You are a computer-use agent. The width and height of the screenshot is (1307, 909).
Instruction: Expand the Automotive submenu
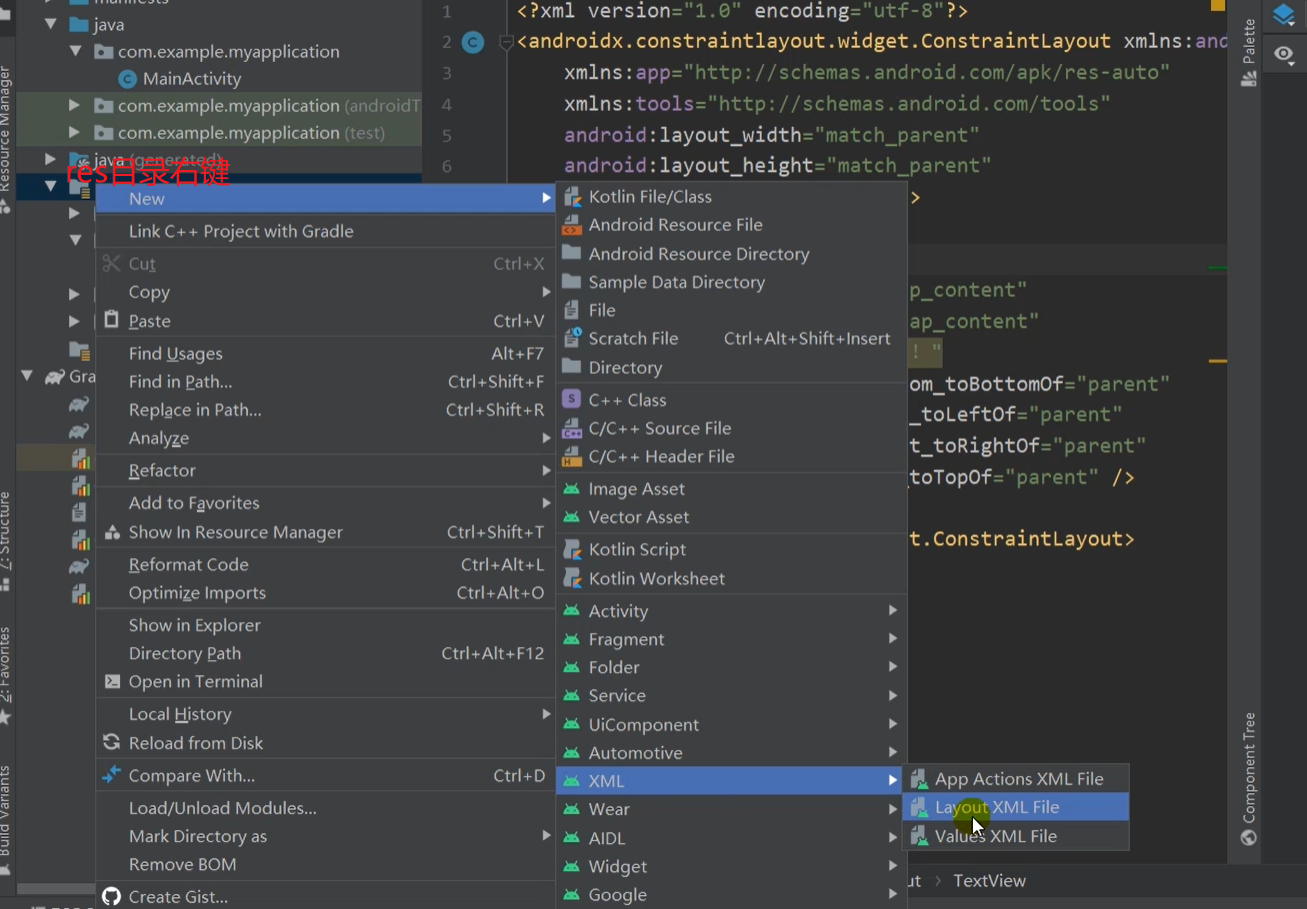[x=731, y=753]
